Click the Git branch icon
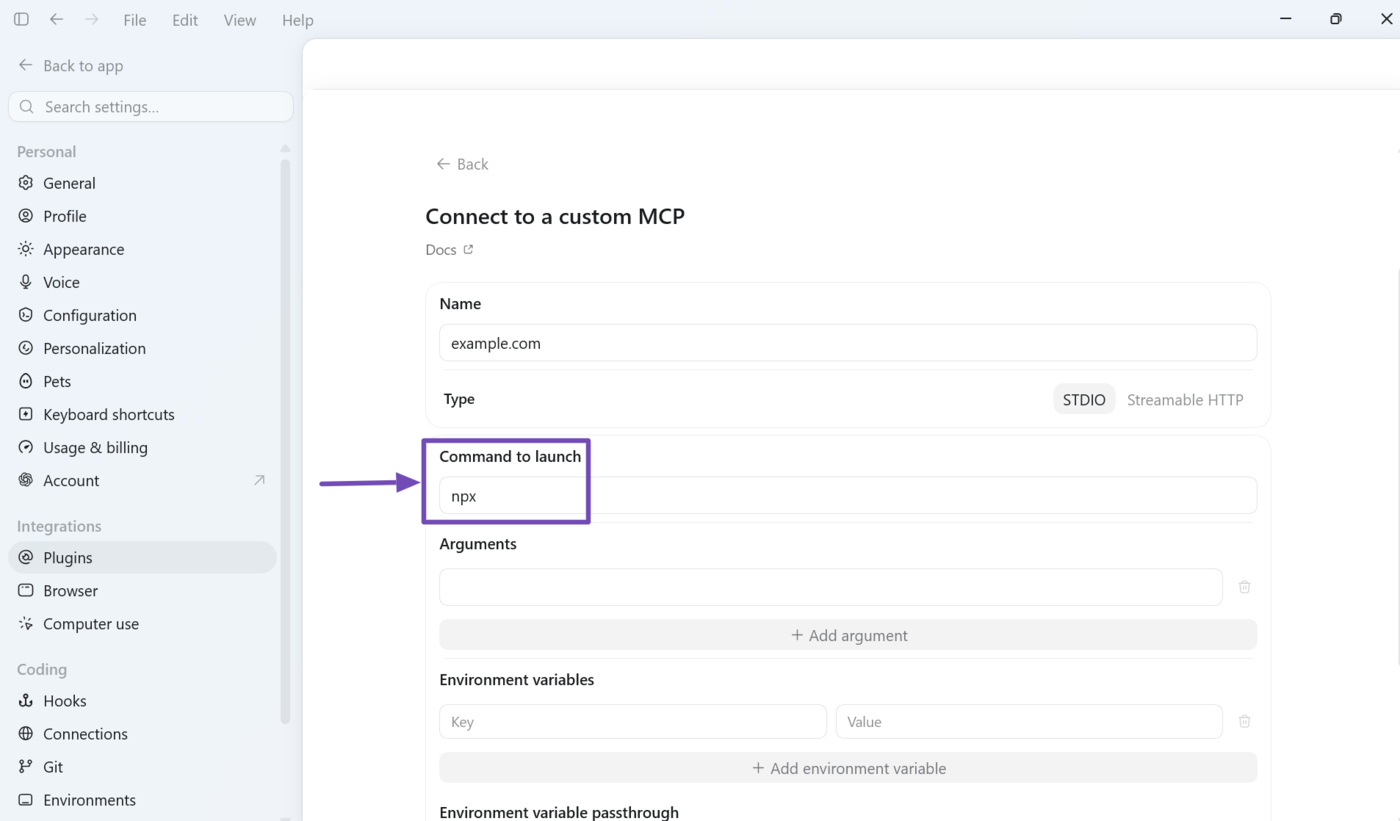This screenshot has height=821, width=1400. click(26, 767)
